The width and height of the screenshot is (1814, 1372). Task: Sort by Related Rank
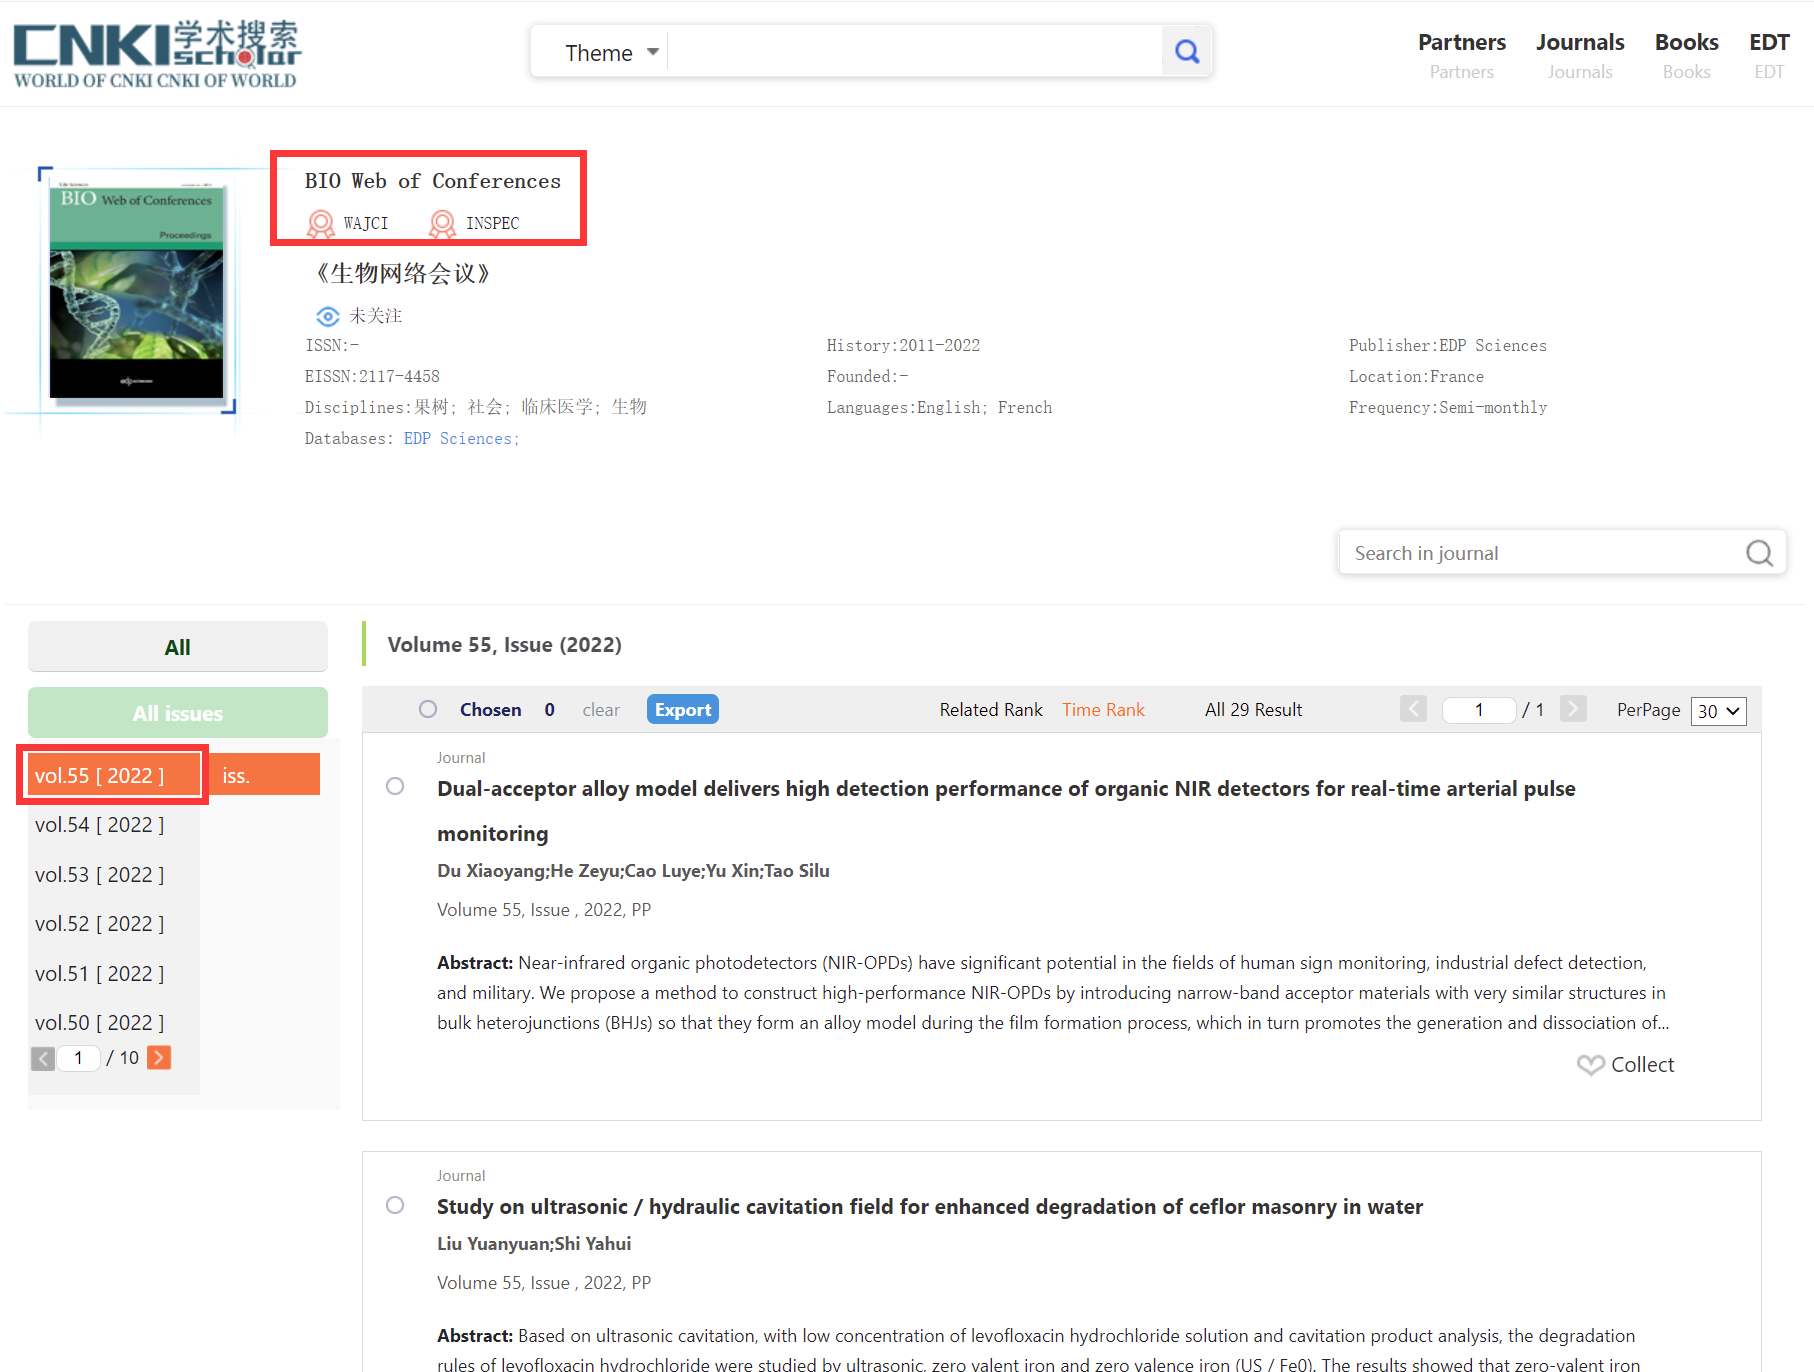991,709
